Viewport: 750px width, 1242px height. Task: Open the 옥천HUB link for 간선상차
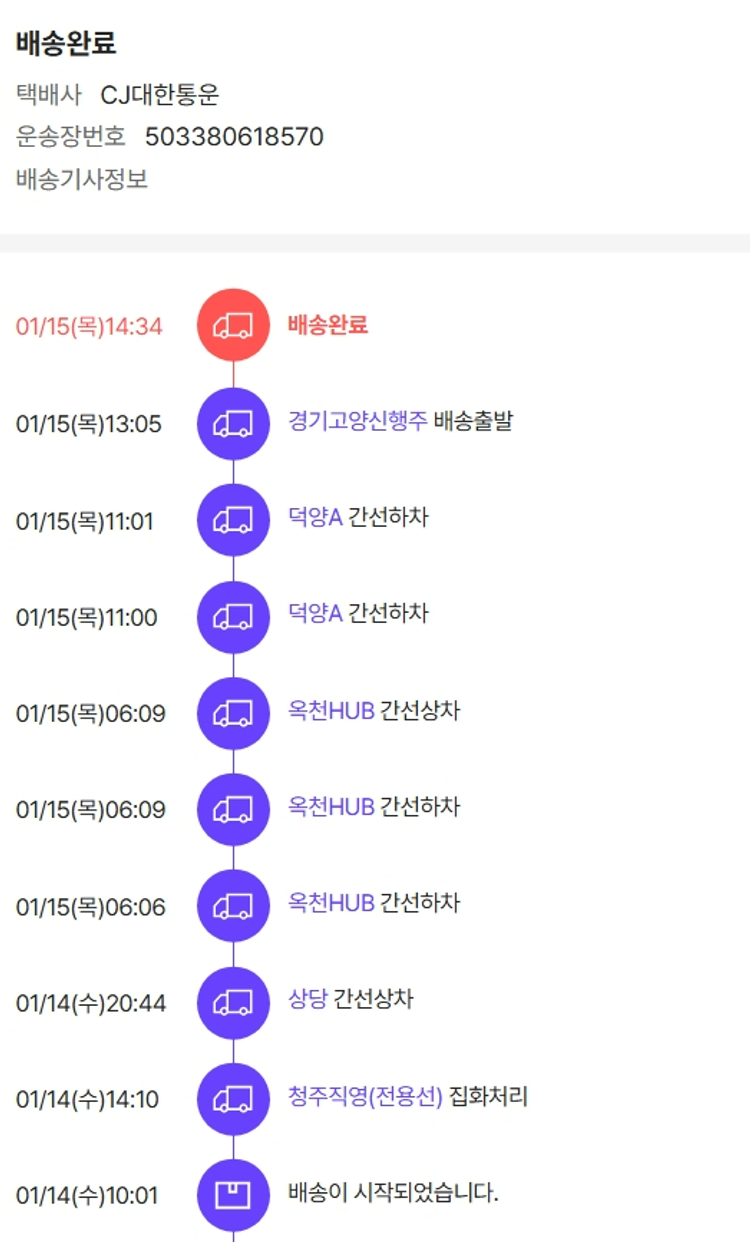pos(331,711)
